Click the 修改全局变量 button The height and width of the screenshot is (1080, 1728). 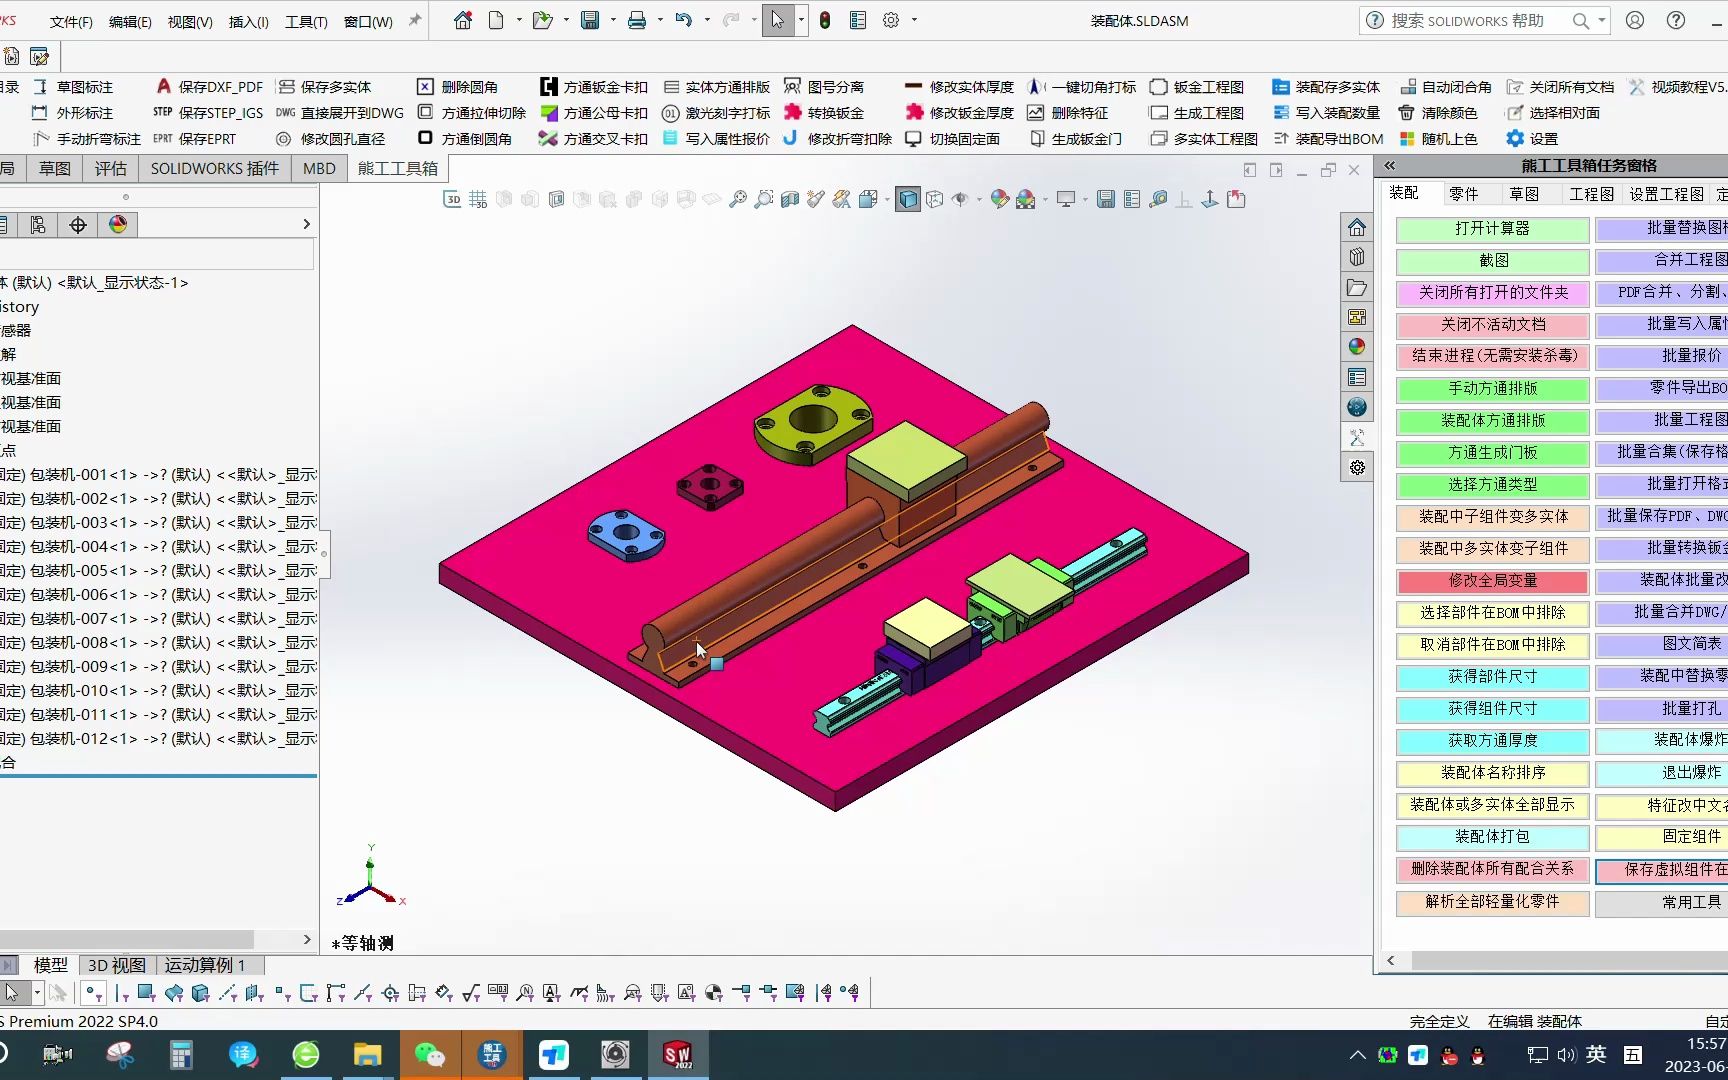point(1491,581)
